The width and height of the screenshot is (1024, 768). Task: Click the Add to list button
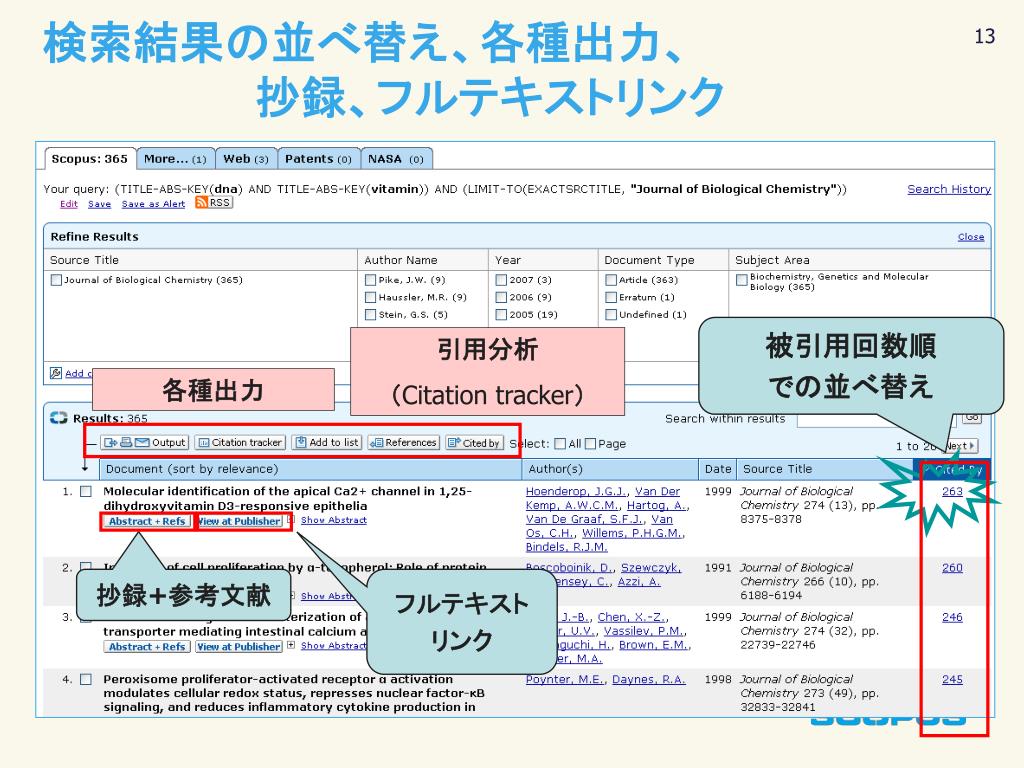click(x=327, y=443)
